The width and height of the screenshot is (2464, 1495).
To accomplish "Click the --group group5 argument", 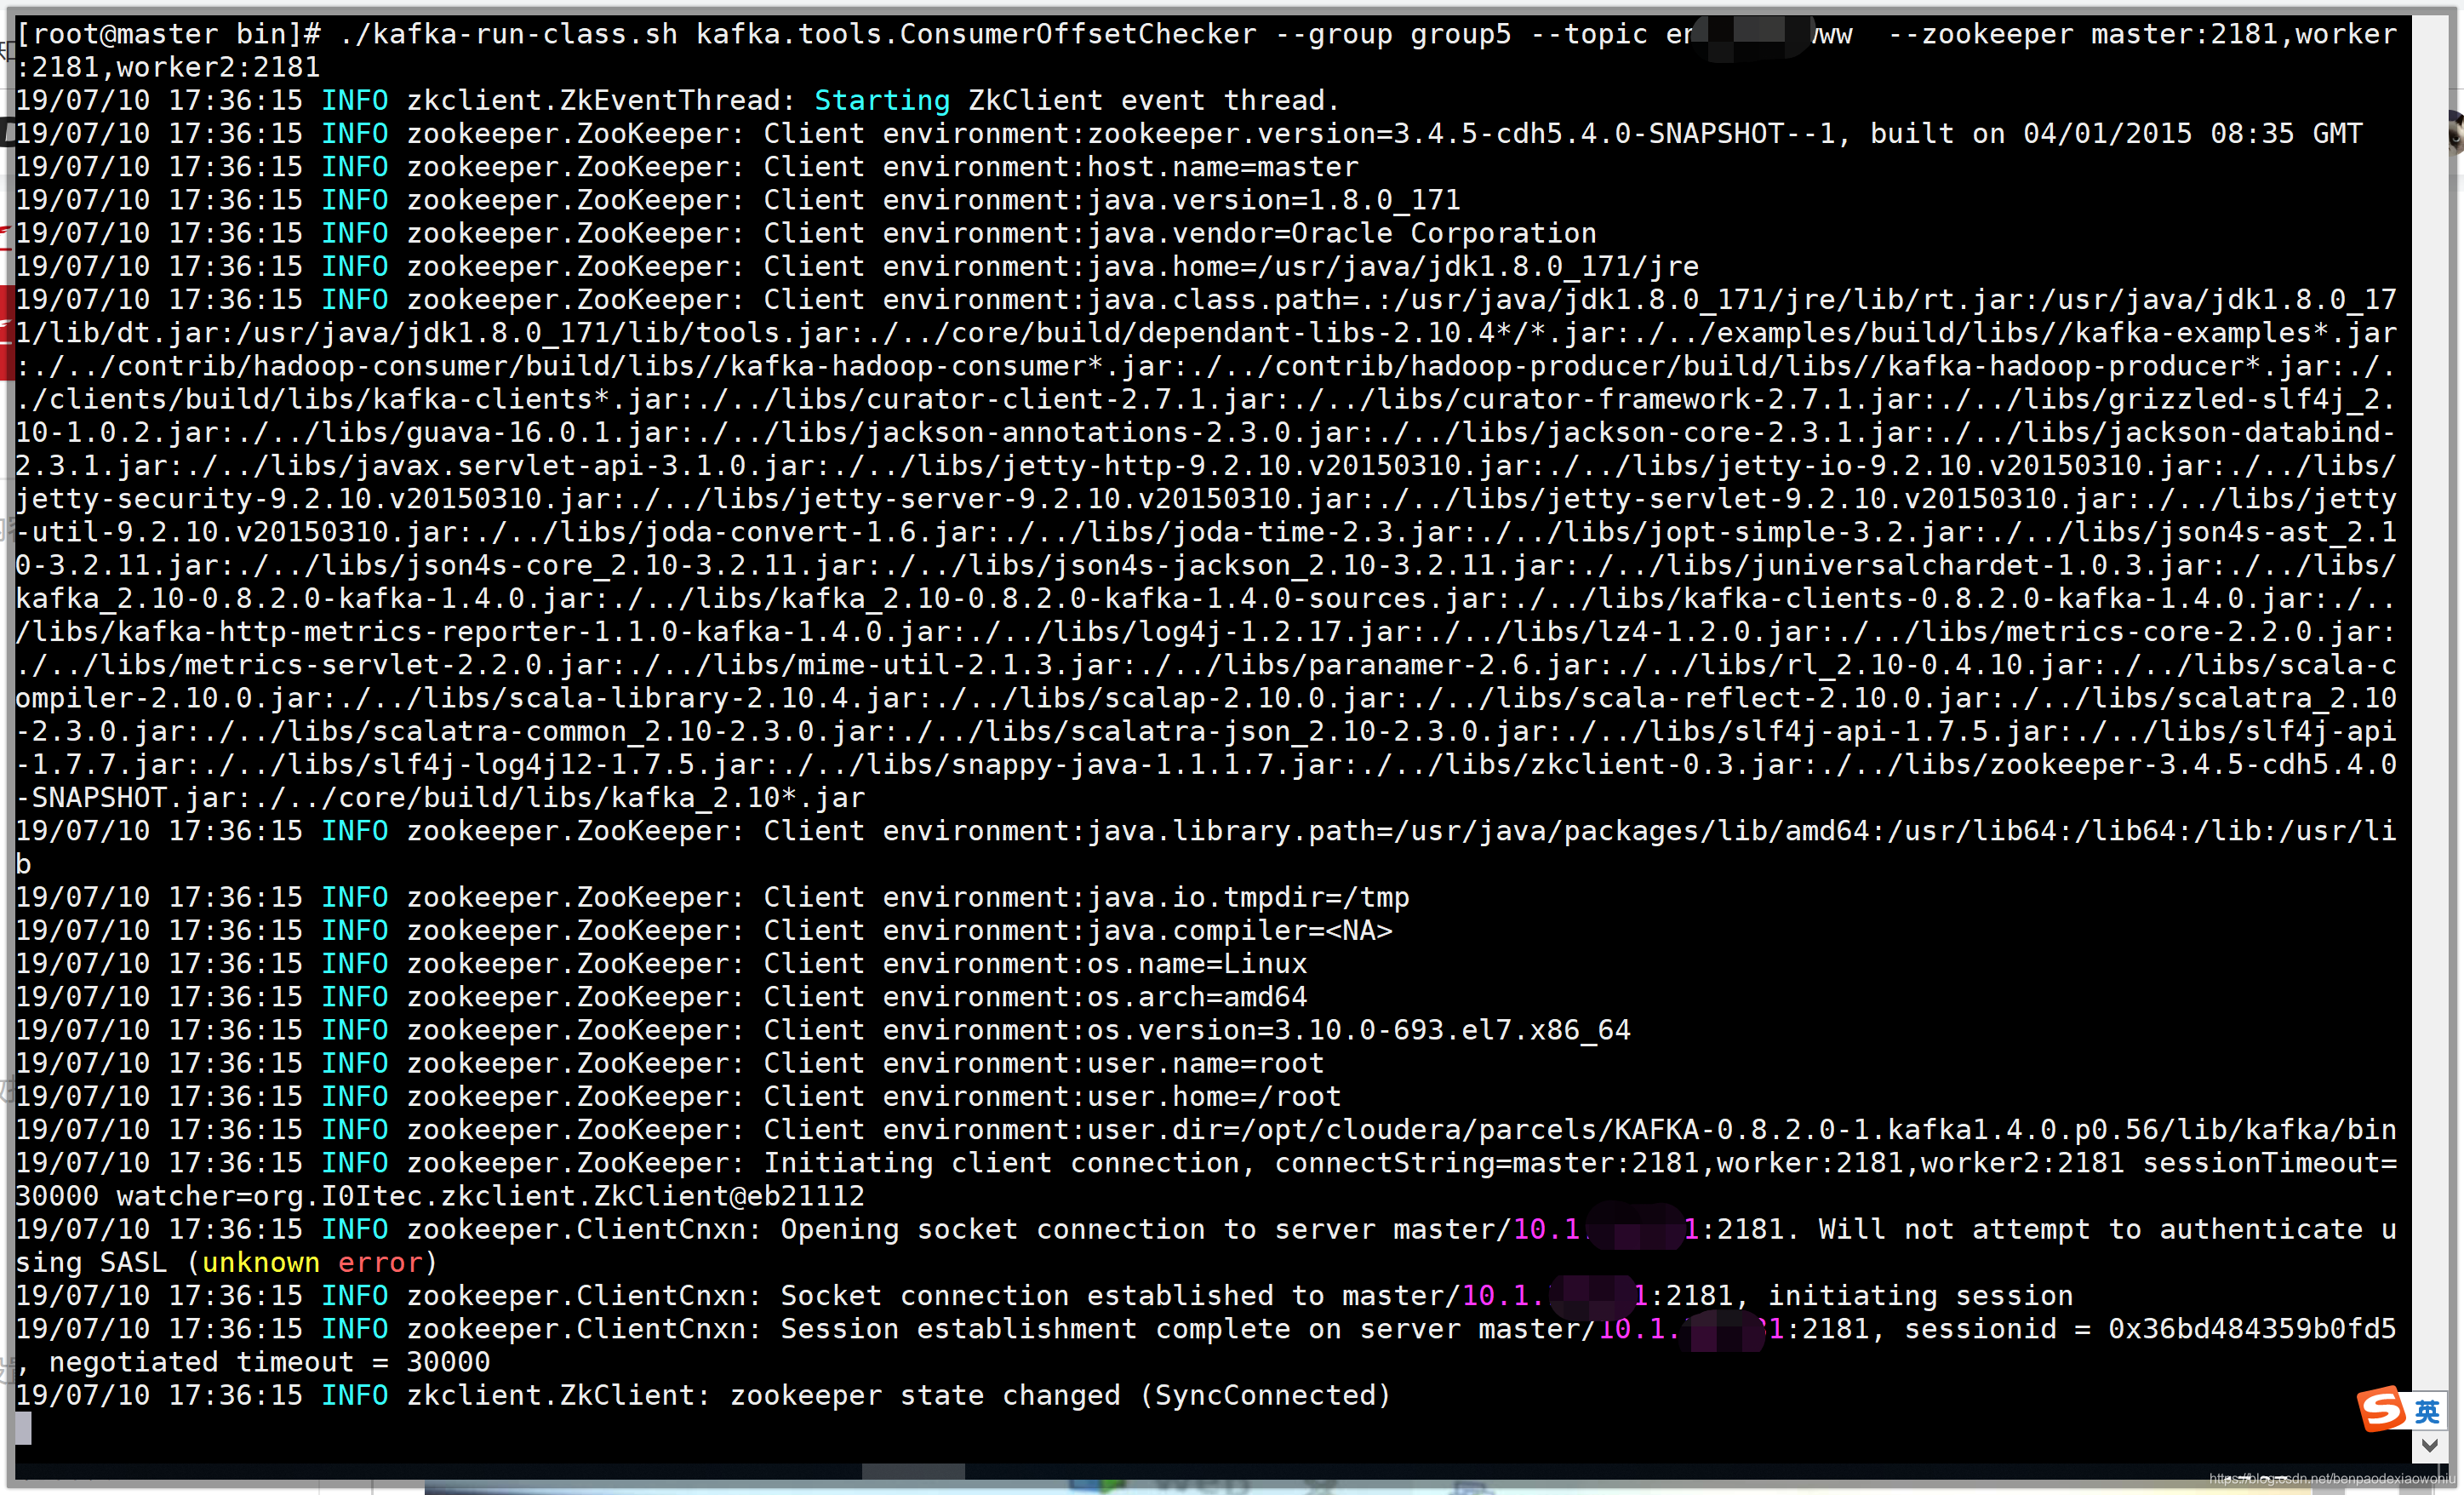I will 1393,34.
